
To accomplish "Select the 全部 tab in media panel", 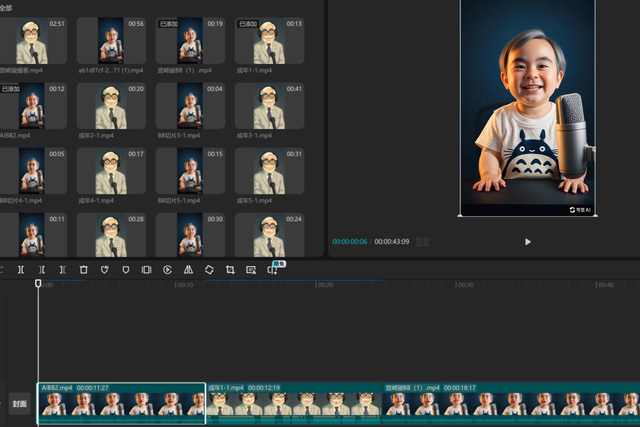I will [x=8, y=7].
